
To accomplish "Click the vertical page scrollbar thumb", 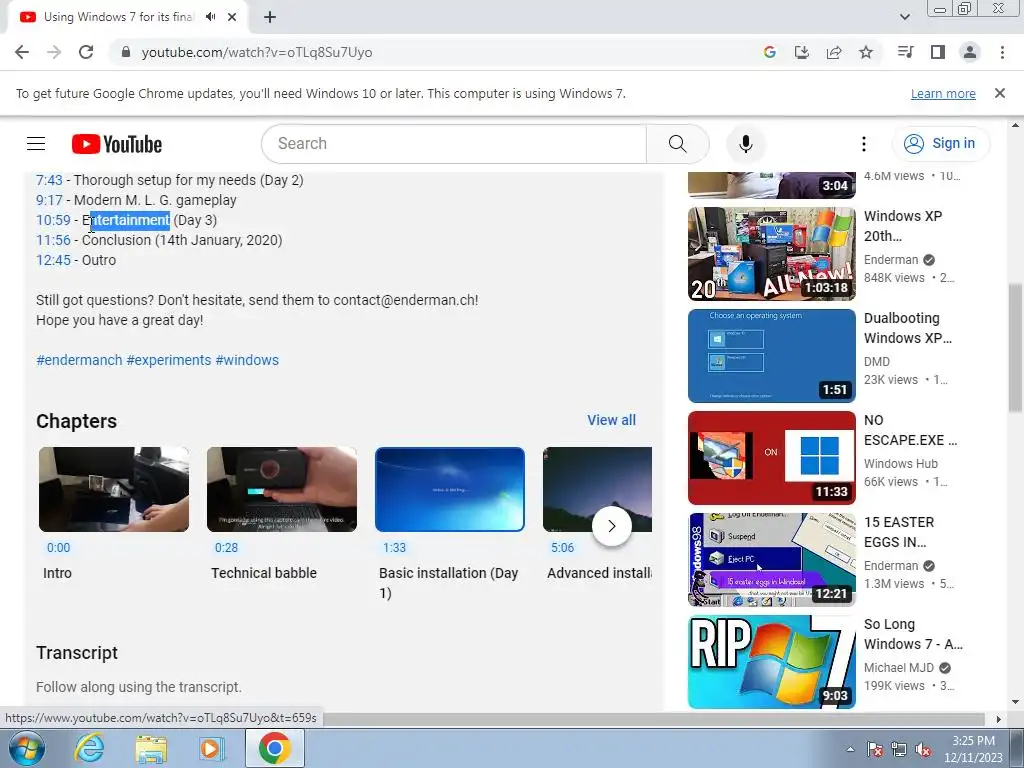I will [1015, 347].
